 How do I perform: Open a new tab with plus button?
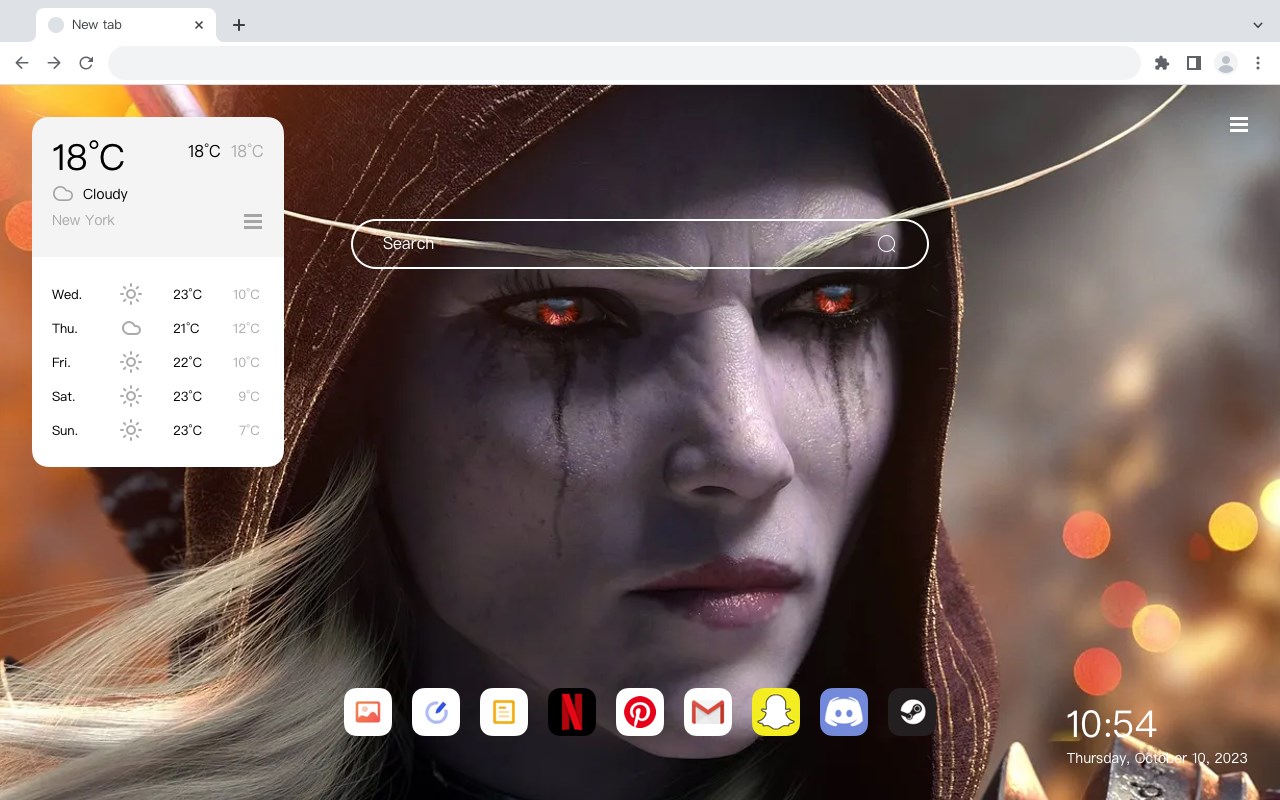(x=238, y=25)
